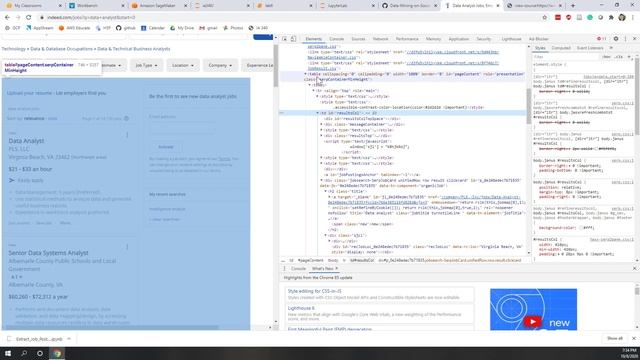Go back with the browser back arrow
Viewport: 640px width, 360px height.
coord(7,18)
